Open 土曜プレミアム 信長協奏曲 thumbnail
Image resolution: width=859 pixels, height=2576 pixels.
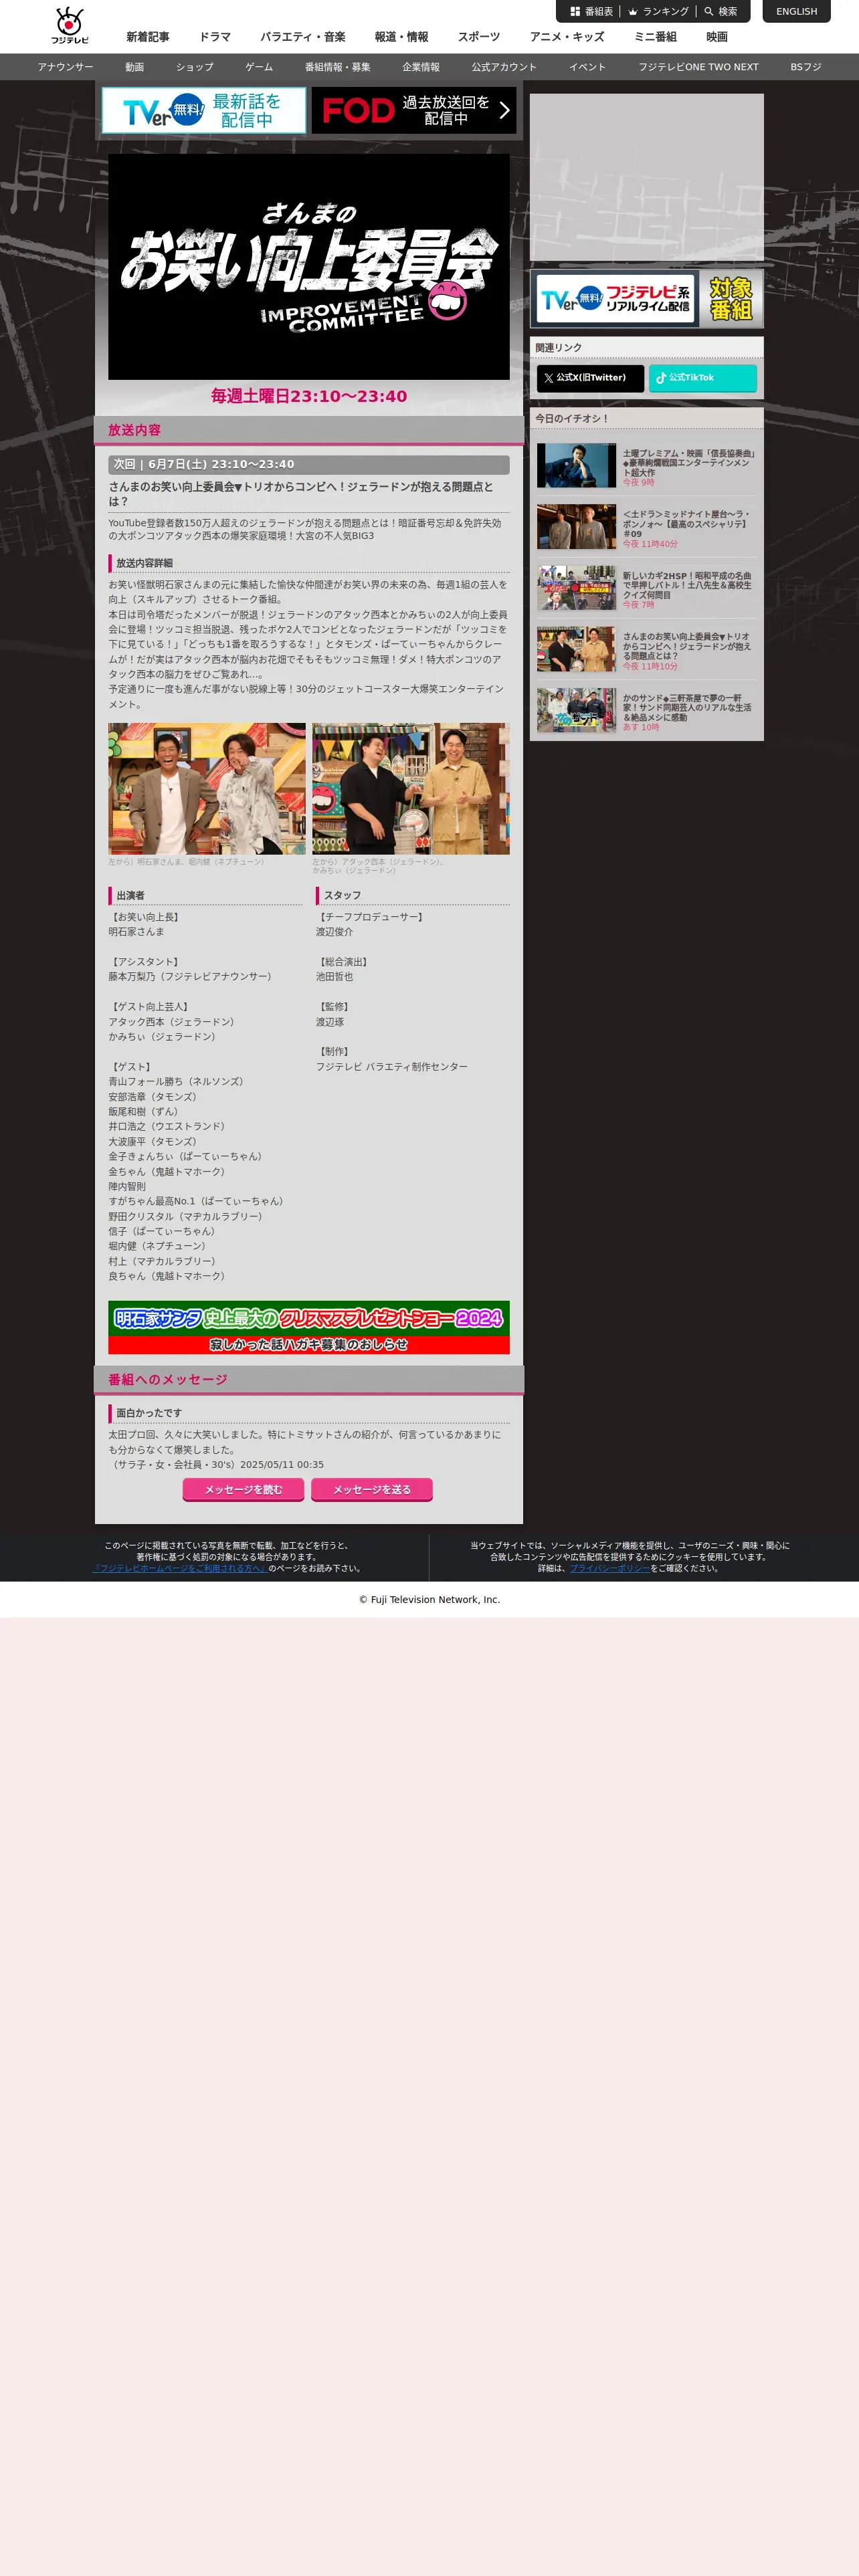coord(576,466)
